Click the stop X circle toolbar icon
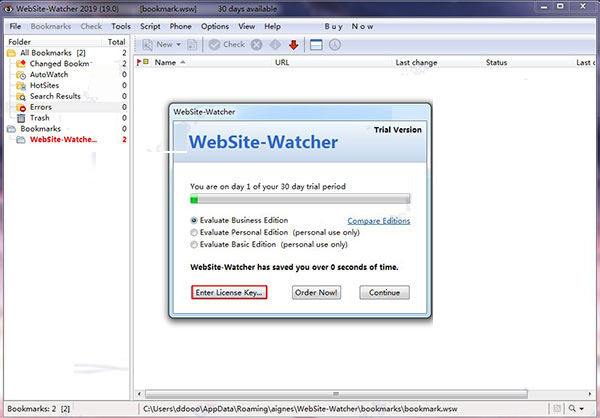600x418 pixels. point(257,45)
